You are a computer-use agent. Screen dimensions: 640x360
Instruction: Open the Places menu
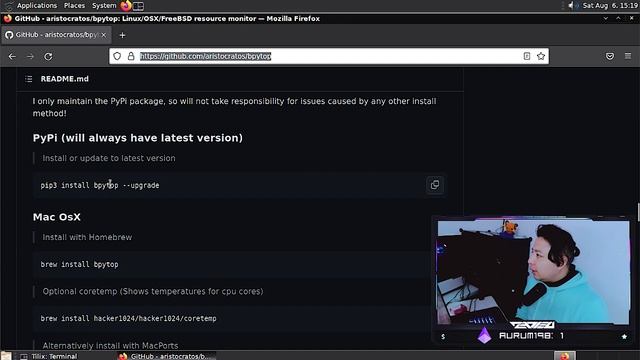point(74,6)
